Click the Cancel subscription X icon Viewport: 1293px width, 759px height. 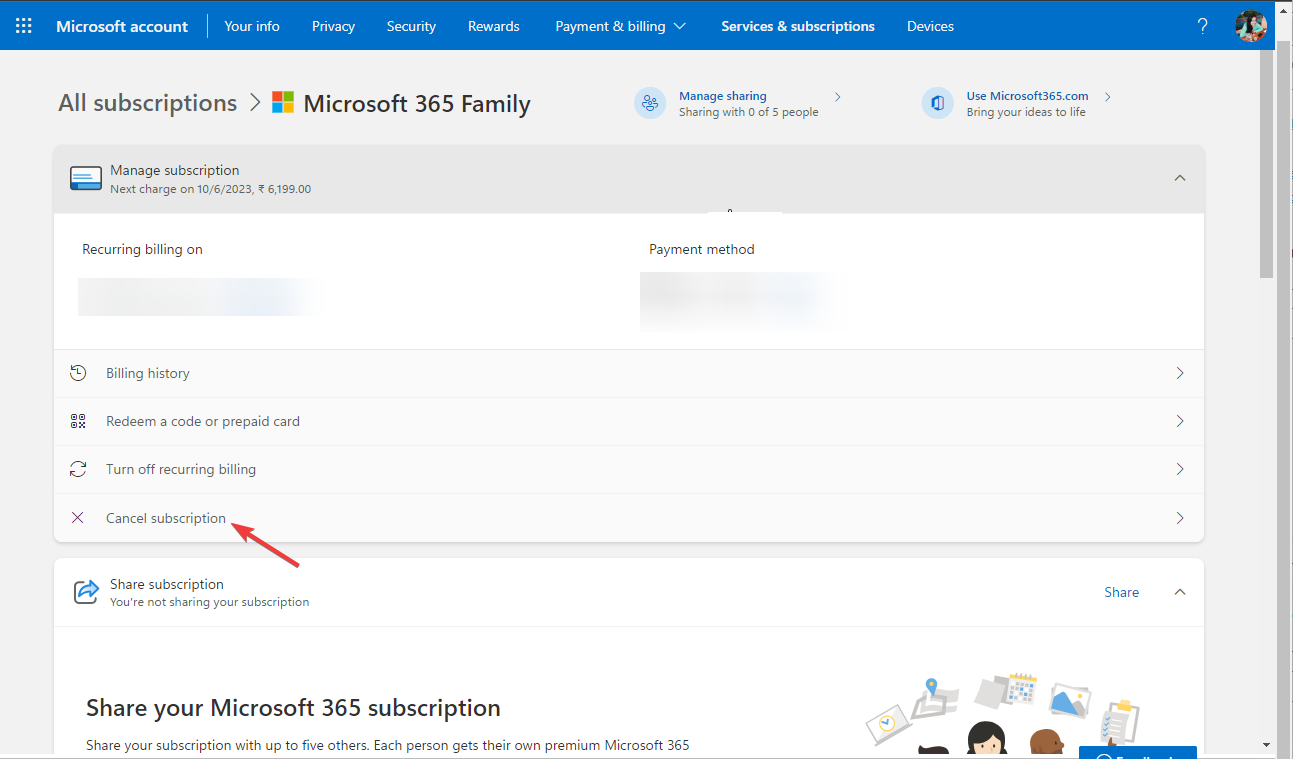(x=78, y=518)
